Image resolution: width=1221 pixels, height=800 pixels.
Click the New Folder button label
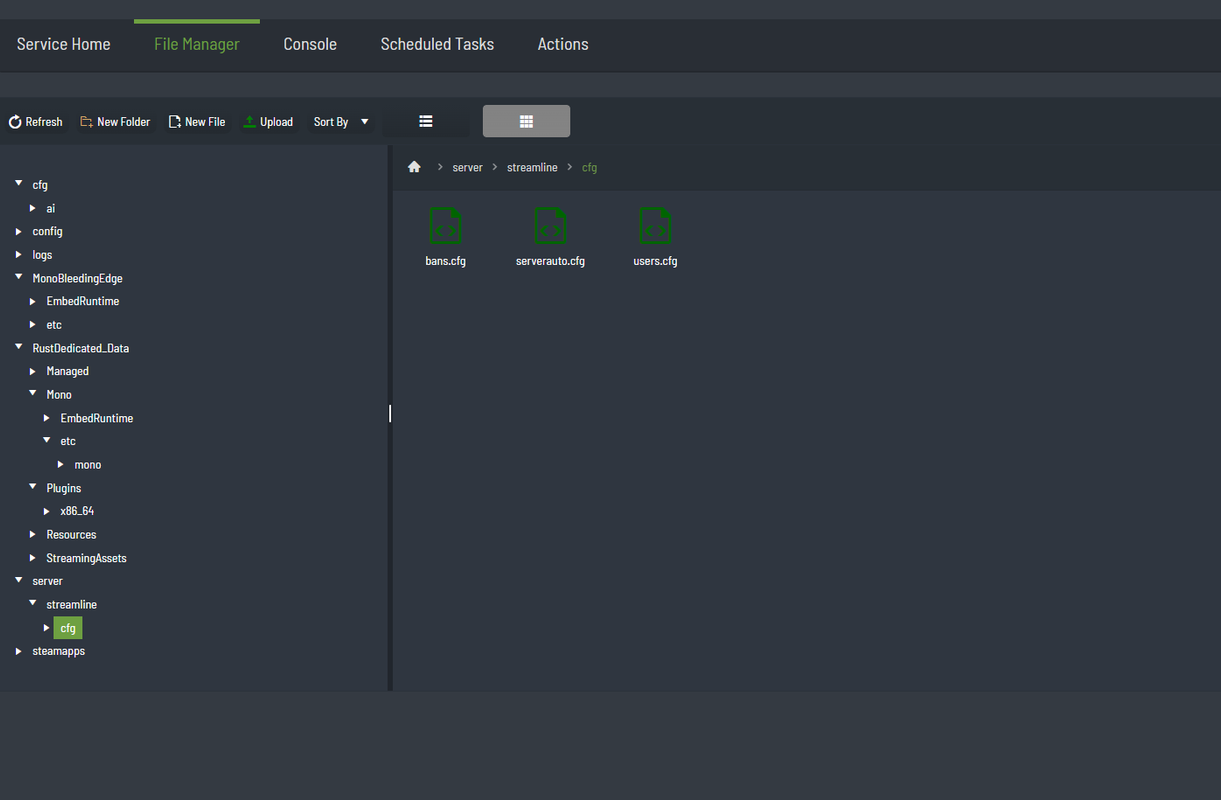click(123, 122)
